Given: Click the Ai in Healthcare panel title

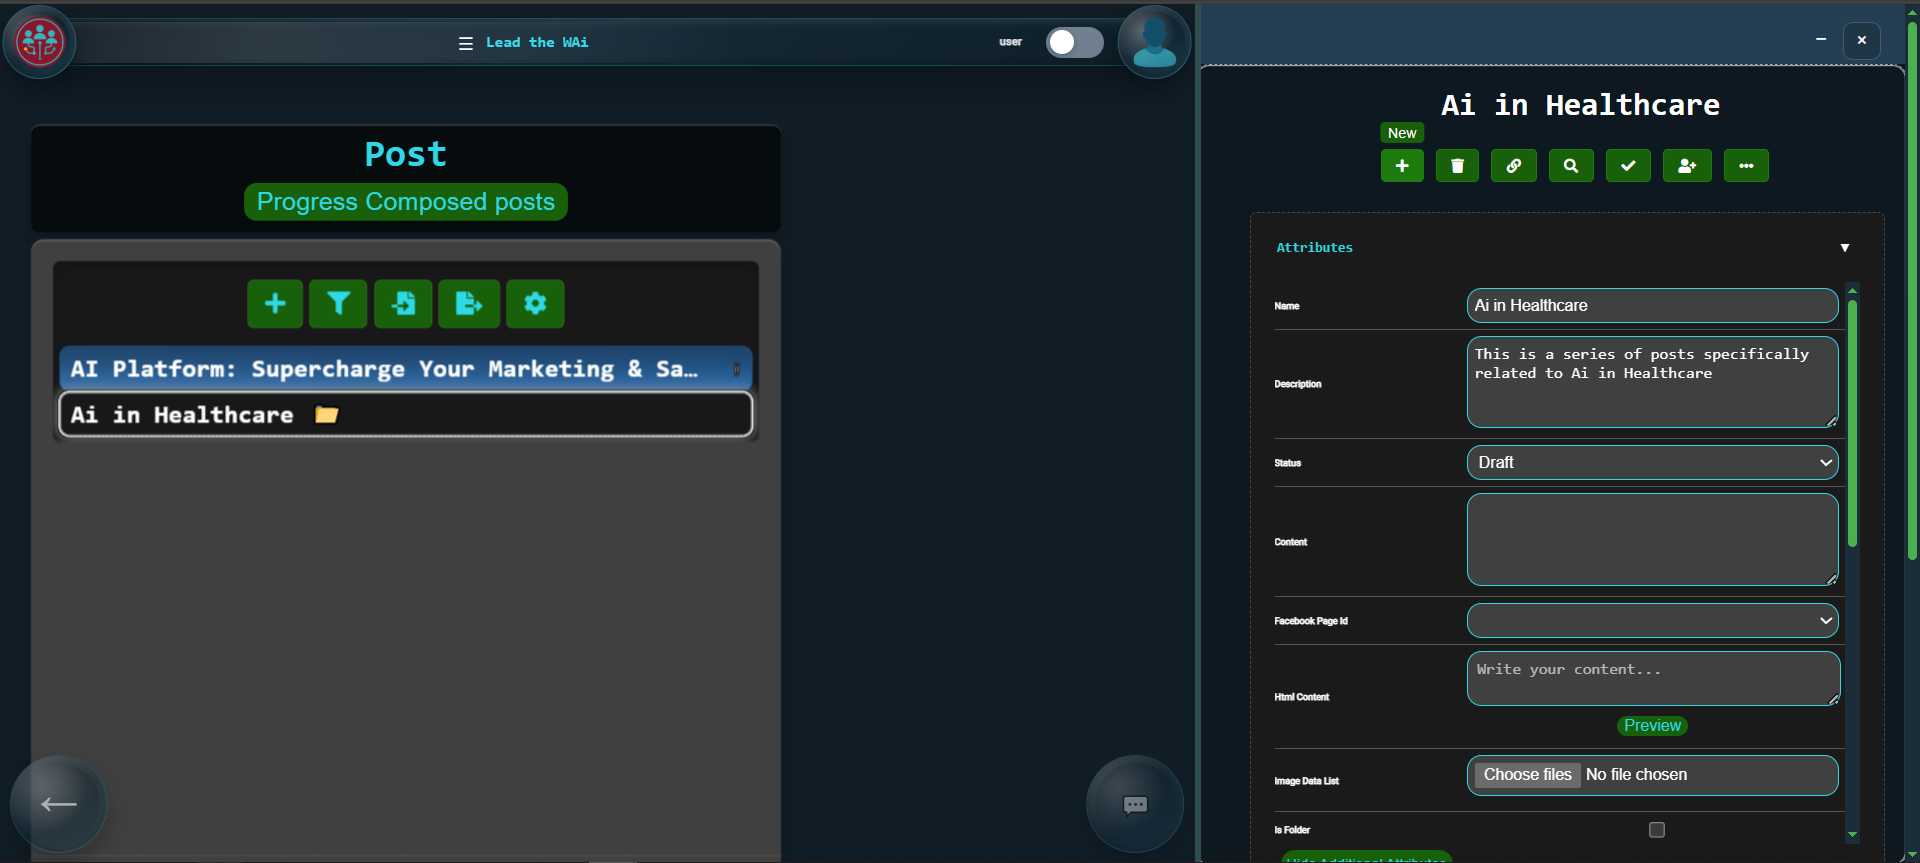Looking at the screenshot, I should coord(1580,105).
